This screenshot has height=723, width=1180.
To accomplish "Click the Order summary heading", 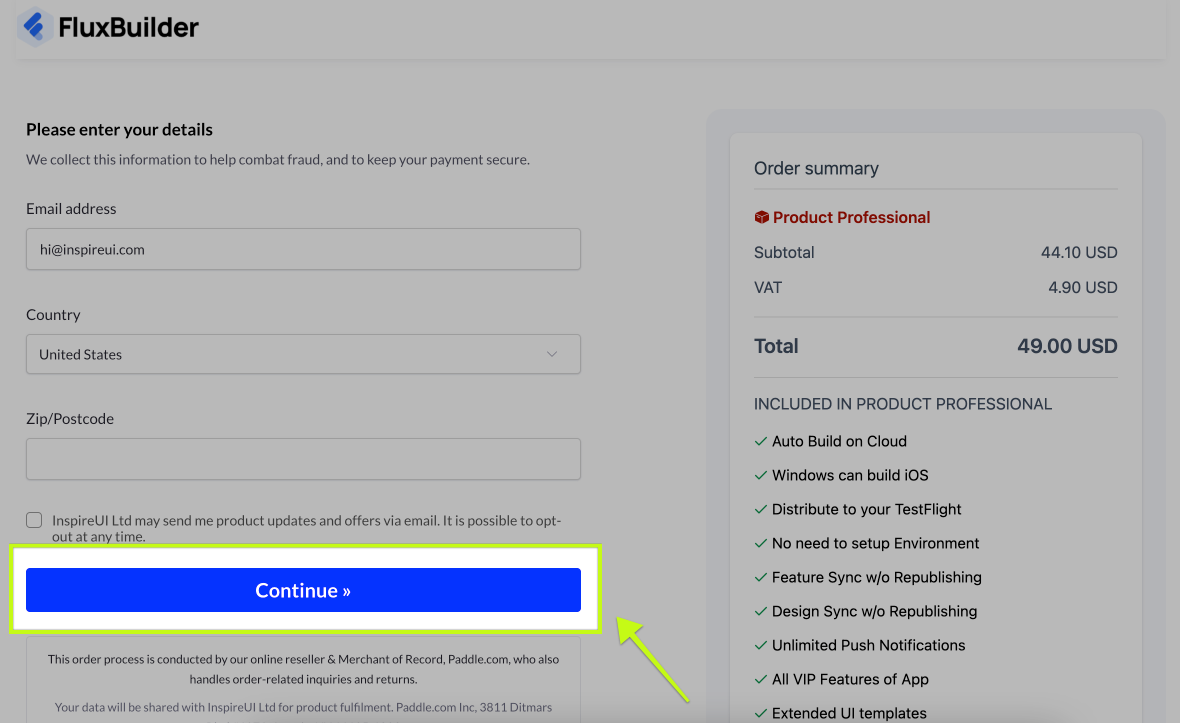I will (816, 168).
